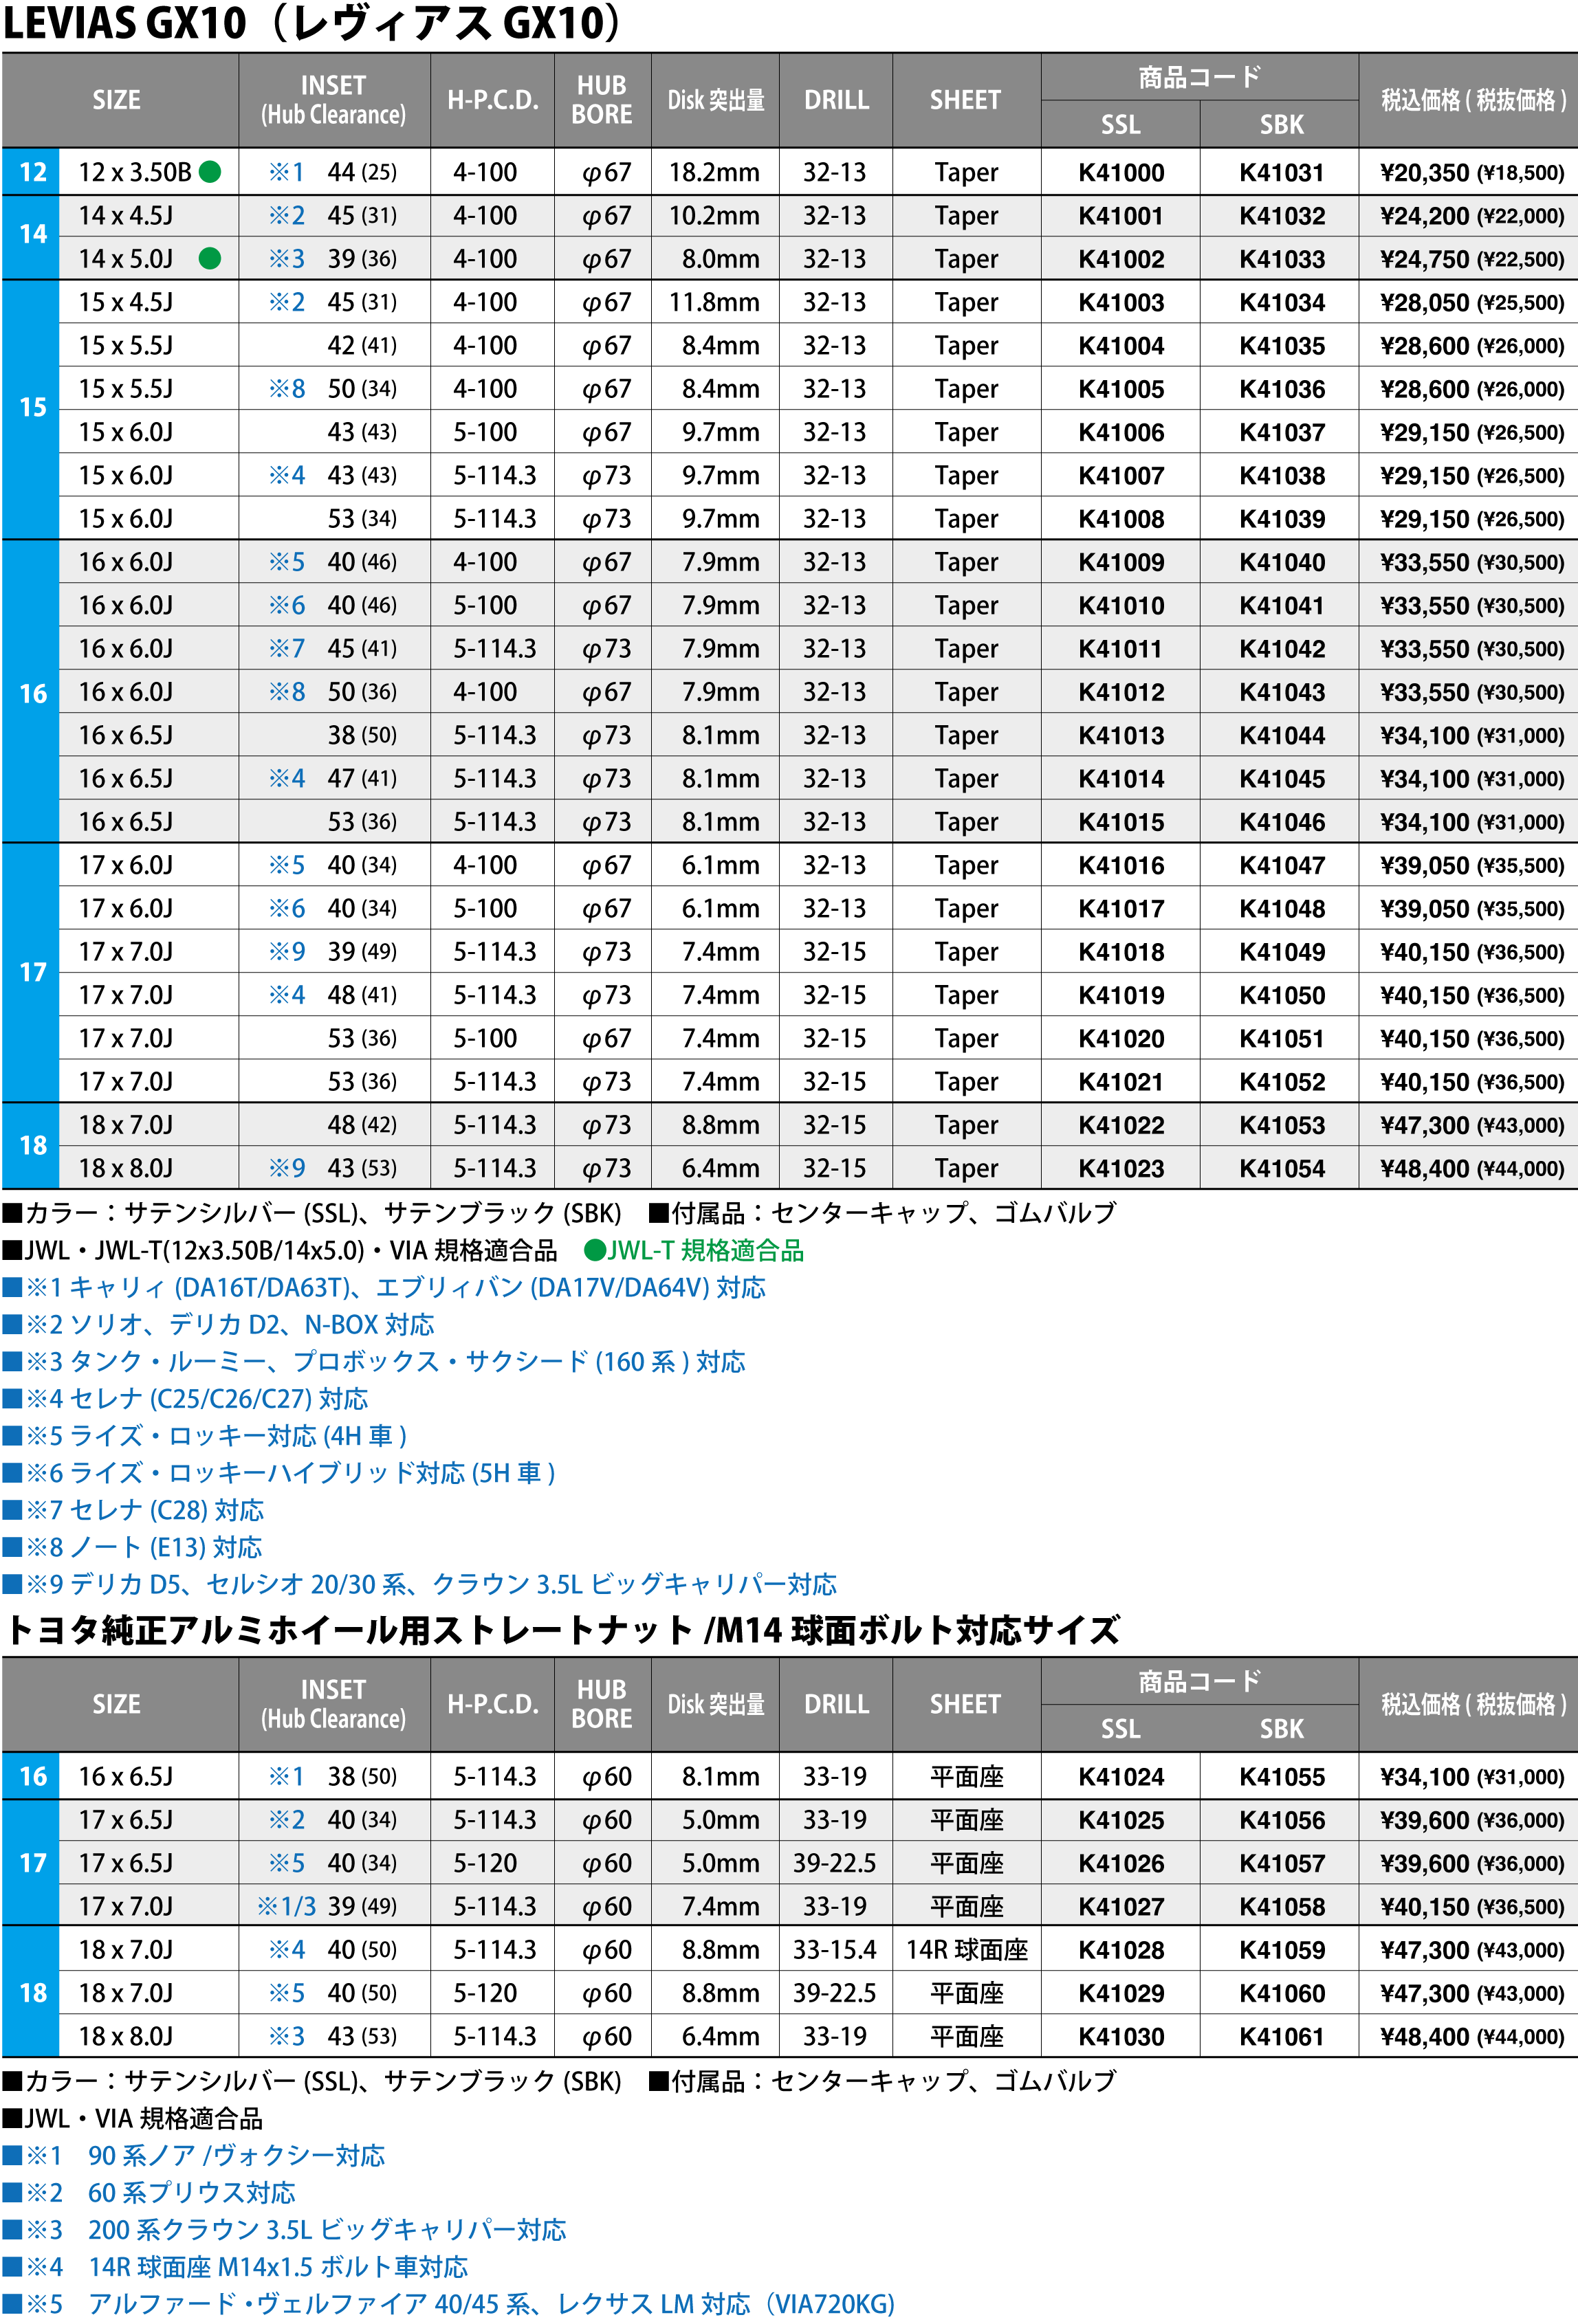Select product code K41000
This screenshot has height=2324, width=1578.
click(x=1121, y=173)
